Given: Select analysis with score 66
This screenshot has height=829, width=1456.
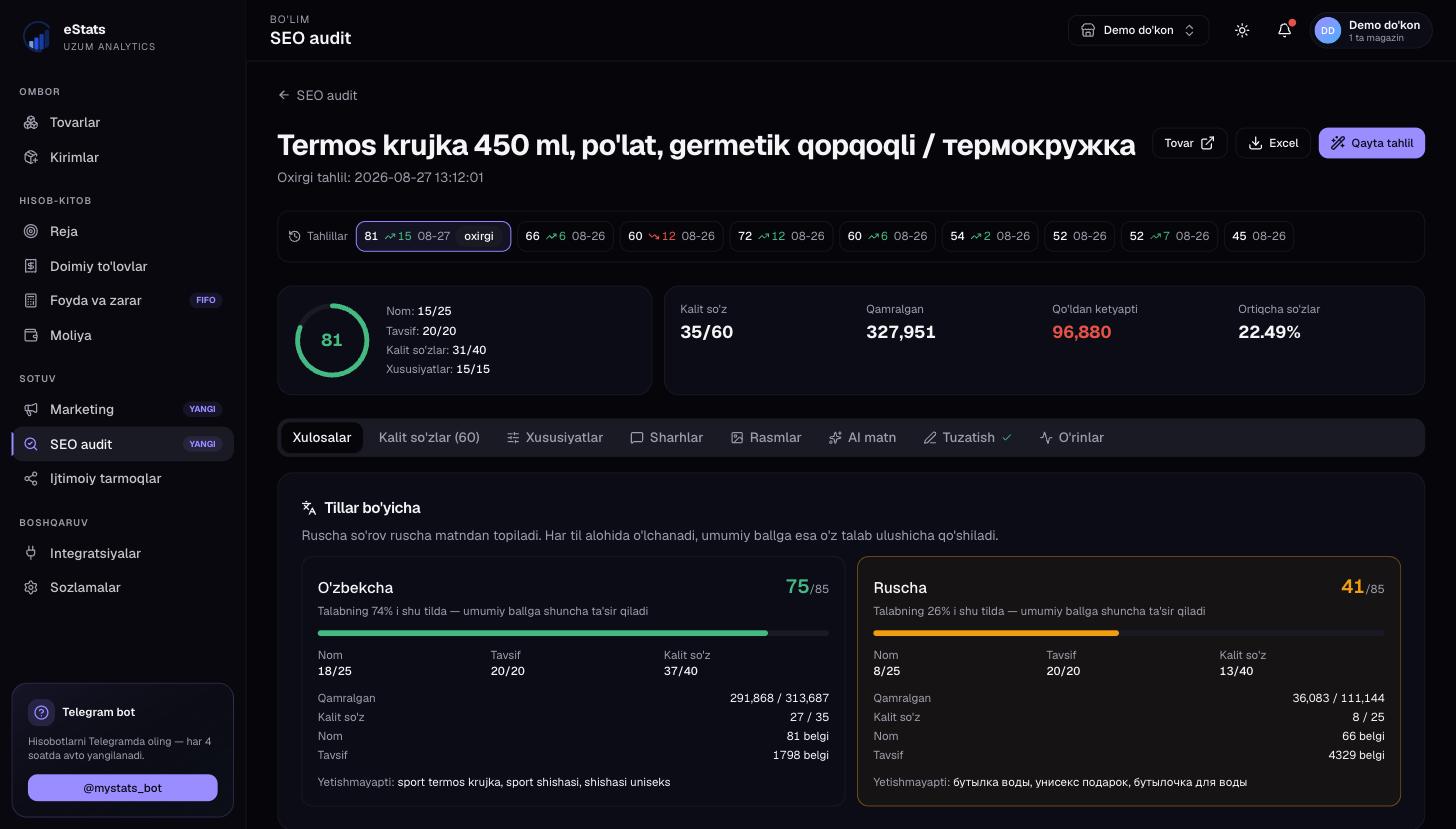Looking at the screenshot, I should coord(565,236).
